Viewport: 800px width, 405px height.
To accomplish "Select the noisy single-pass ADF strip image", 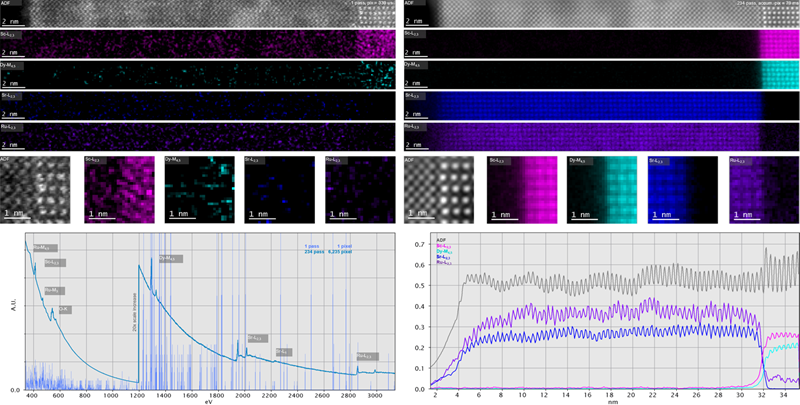I will (x=197, y=14).
